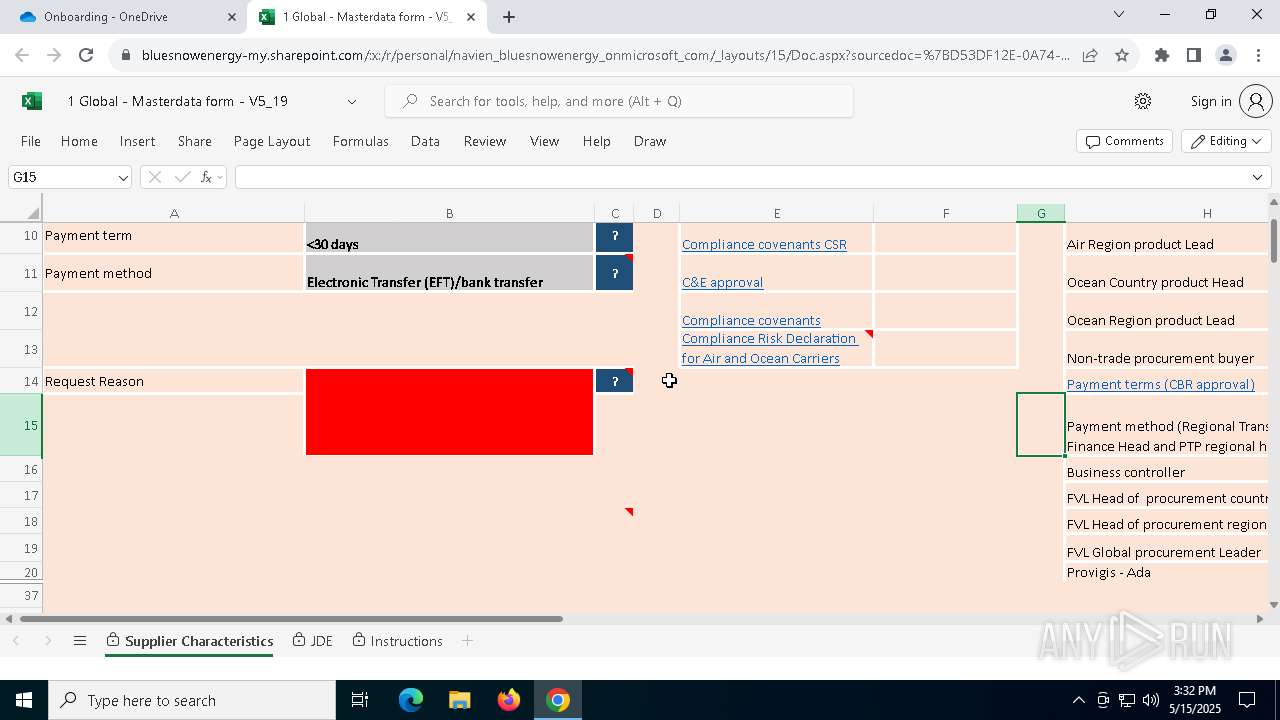
Task: Bookmark this page with the star icon
Action: (x=1122, y=56)
